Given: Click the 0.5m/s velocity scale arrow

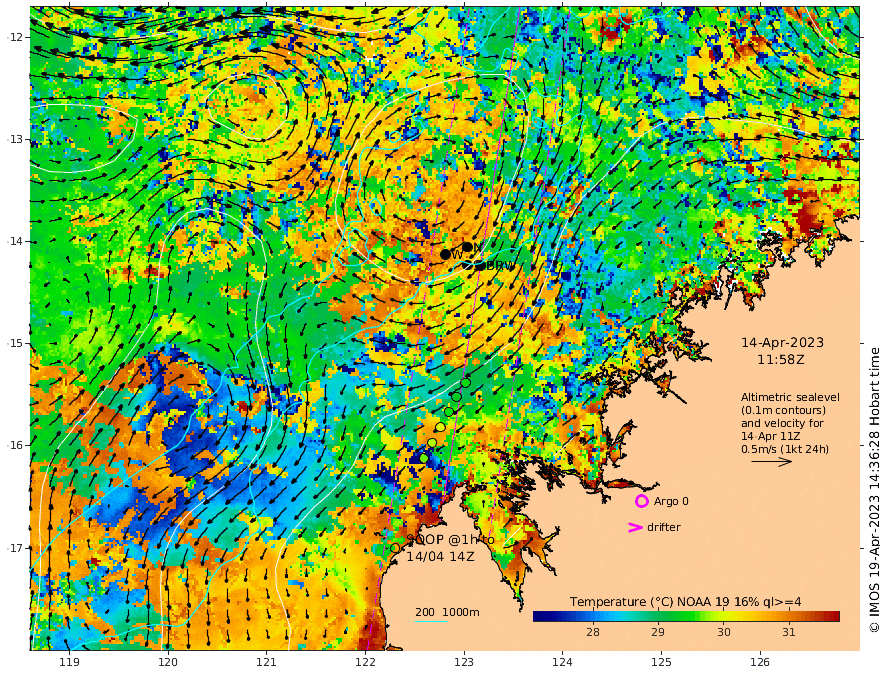Looking at the screenshot, I should coord(771,462).
